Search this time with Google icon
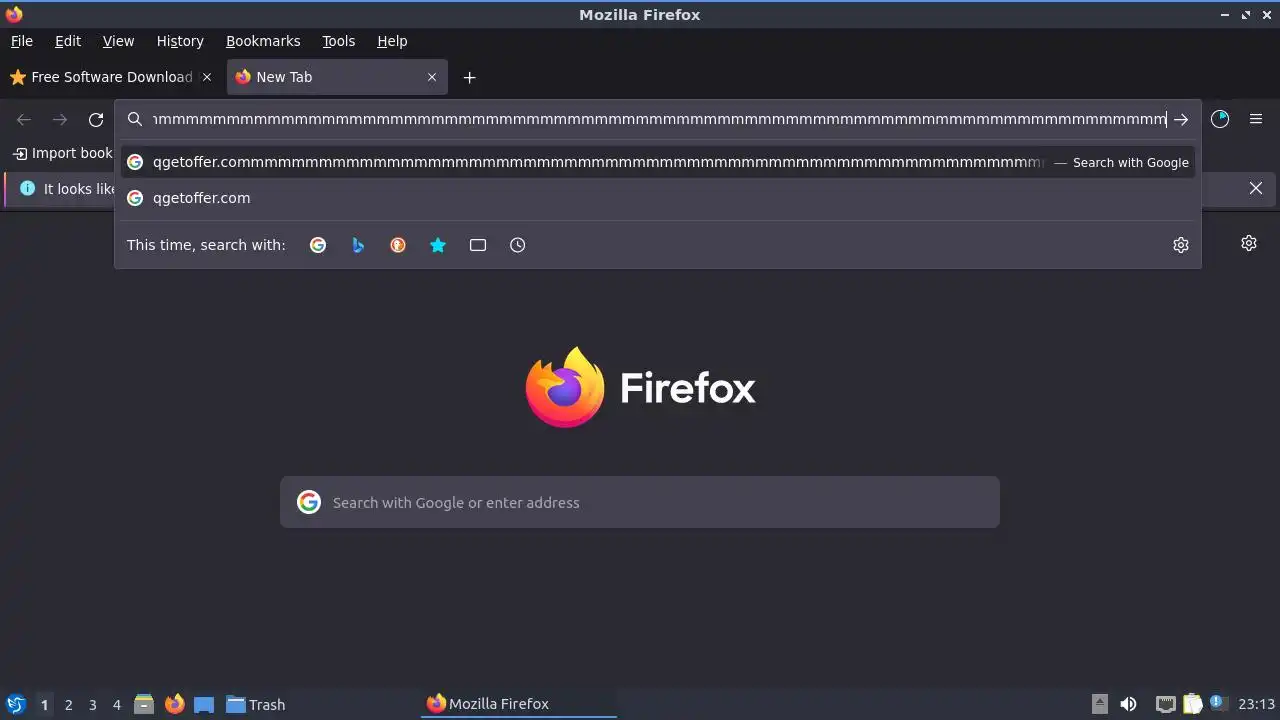 [318, 245]
